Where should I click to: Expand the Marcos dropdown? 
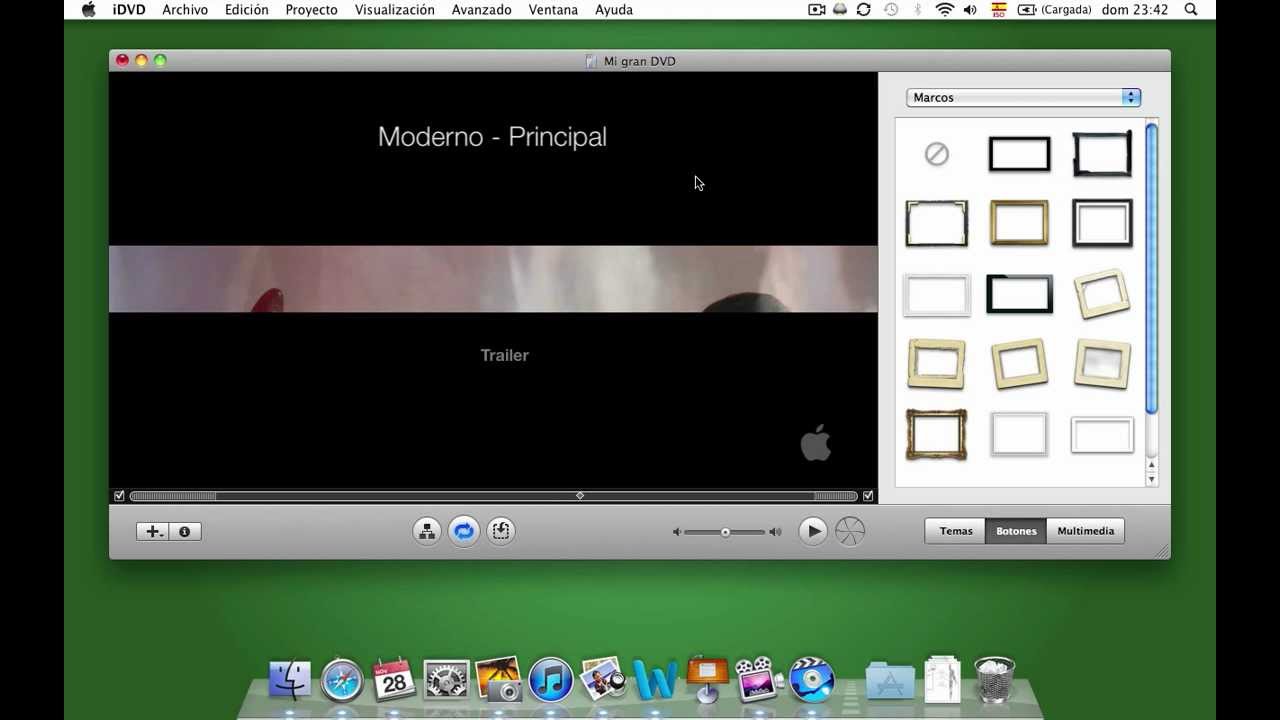click(x=1024, y=97)
